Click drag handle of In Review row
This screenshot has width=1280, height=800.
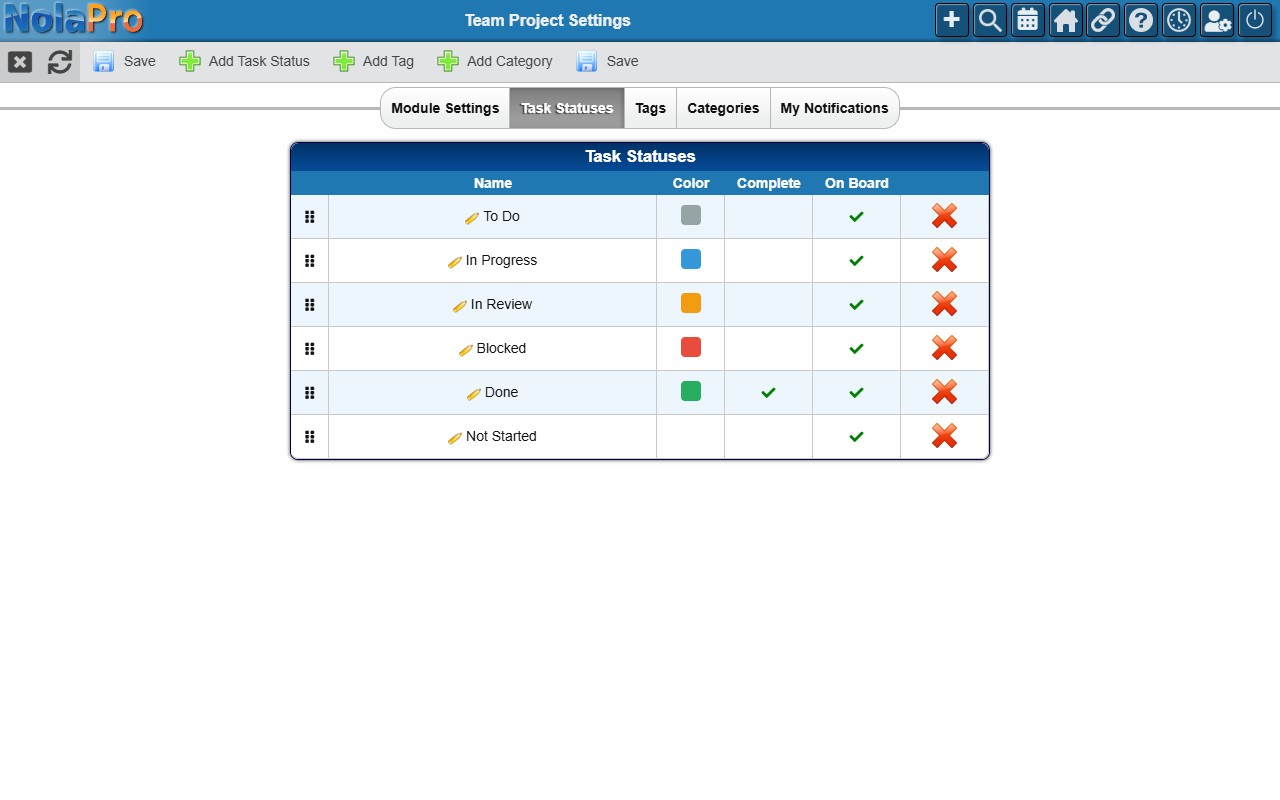pos(309,305)
